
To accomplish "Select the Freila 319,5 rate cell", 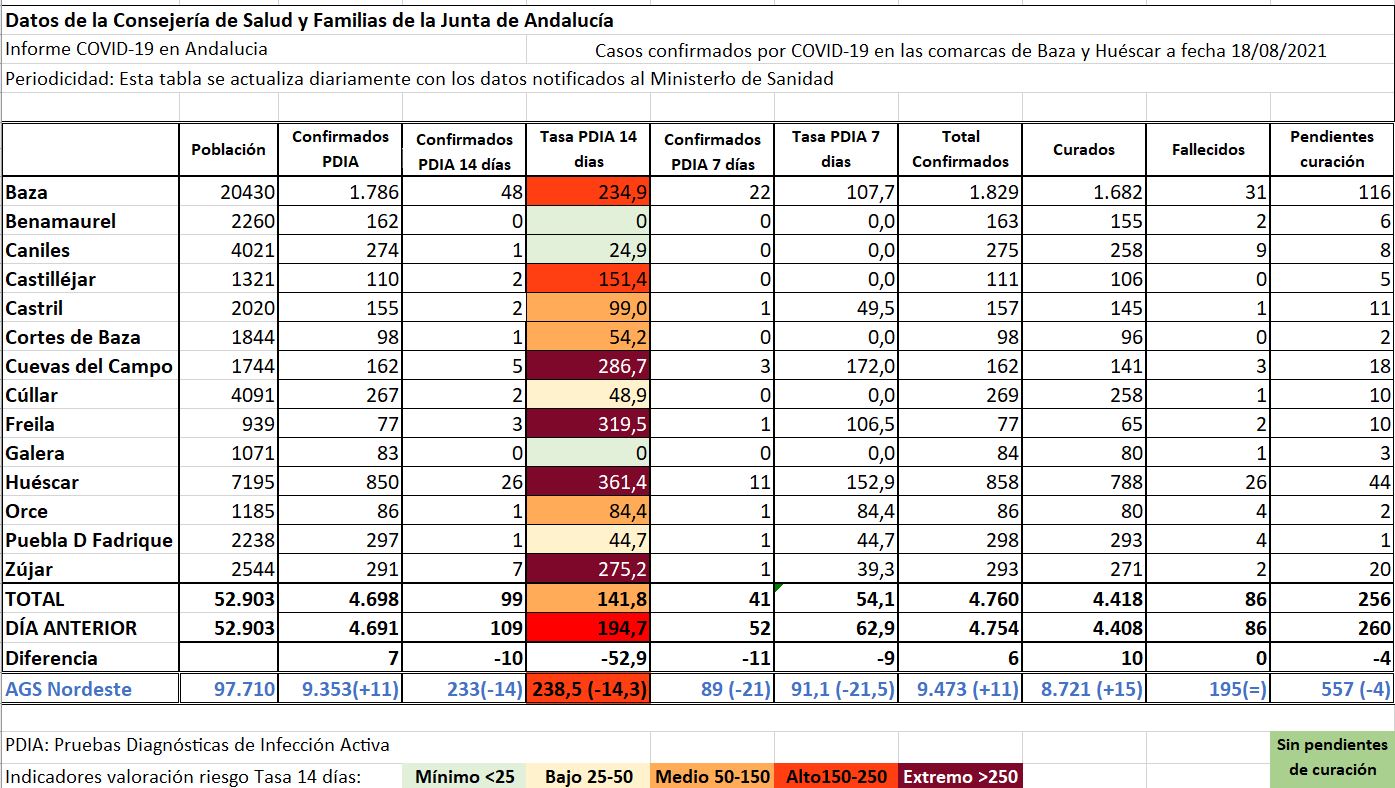I will [588, 425].
